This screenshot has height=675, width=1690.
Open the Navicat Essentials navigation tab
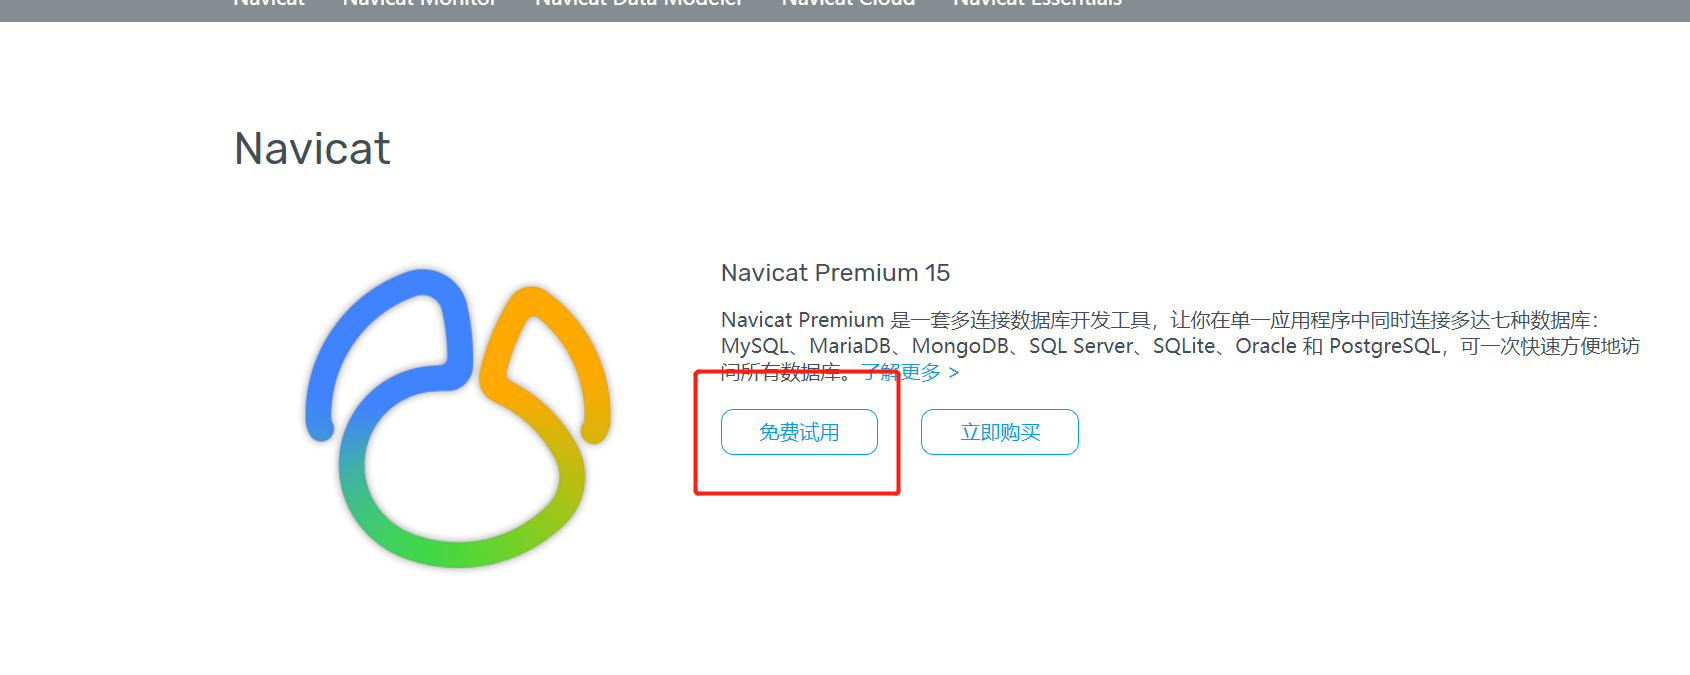(1037, 3)
